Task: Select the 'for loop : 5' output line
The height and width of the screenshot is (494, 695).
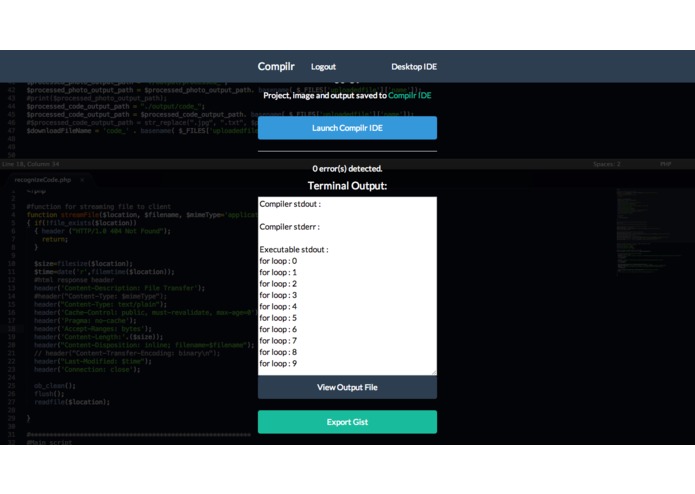Action: coord(278,318)
